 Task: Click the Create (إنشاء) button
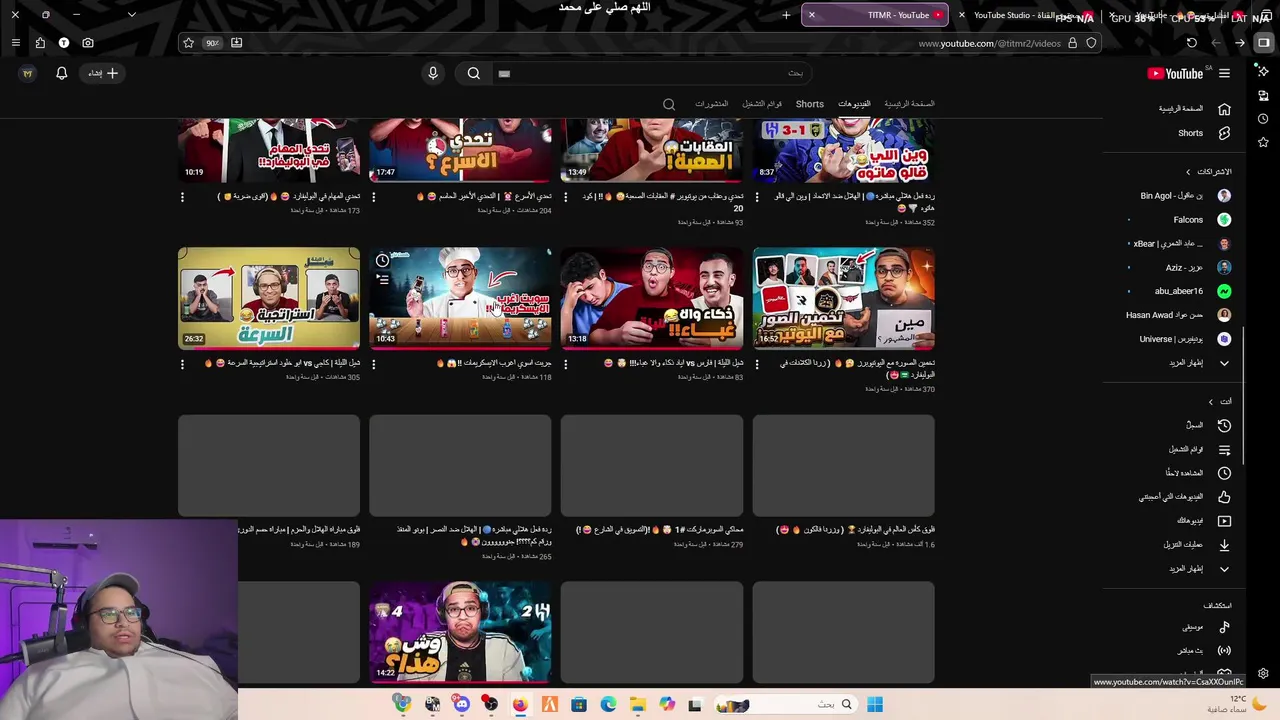click(x=103, y=73)
